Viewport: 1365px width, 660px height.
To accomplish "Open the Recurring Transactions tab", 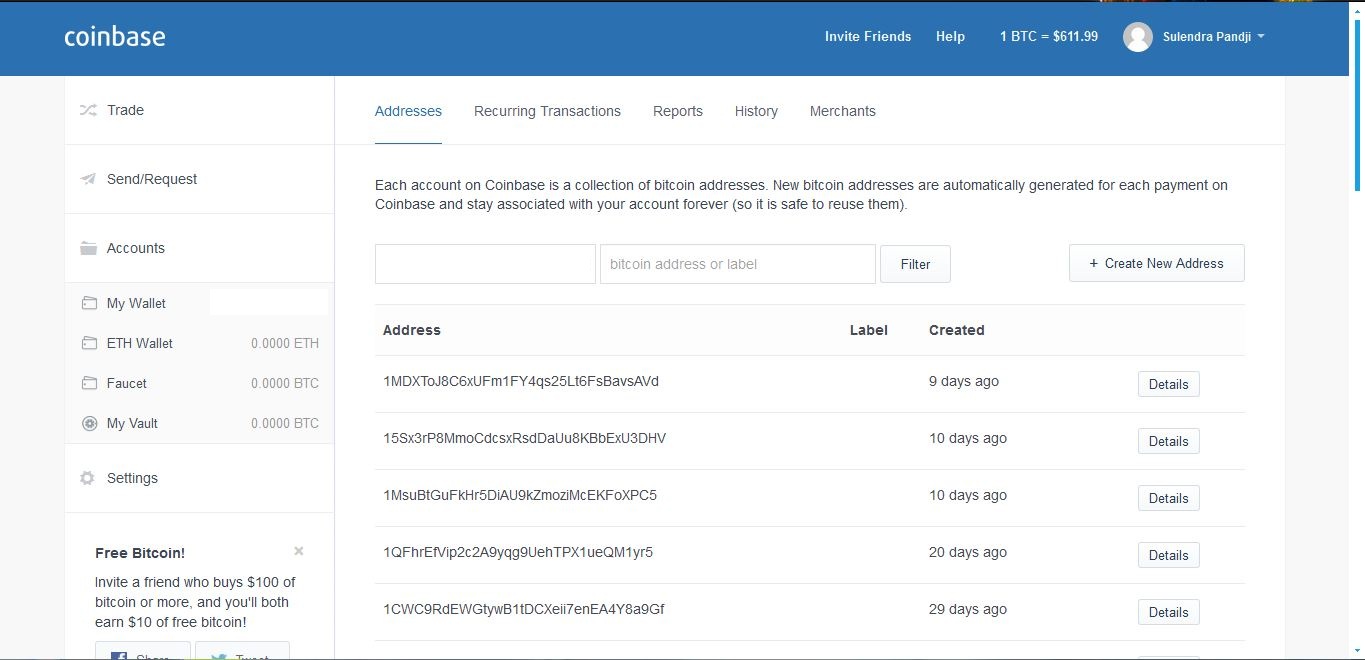I will click(x=547, y=111).
